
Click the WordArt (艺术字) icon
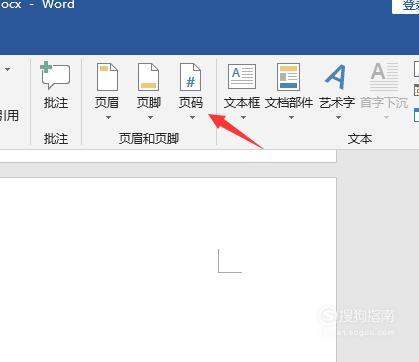coord(335,77)
